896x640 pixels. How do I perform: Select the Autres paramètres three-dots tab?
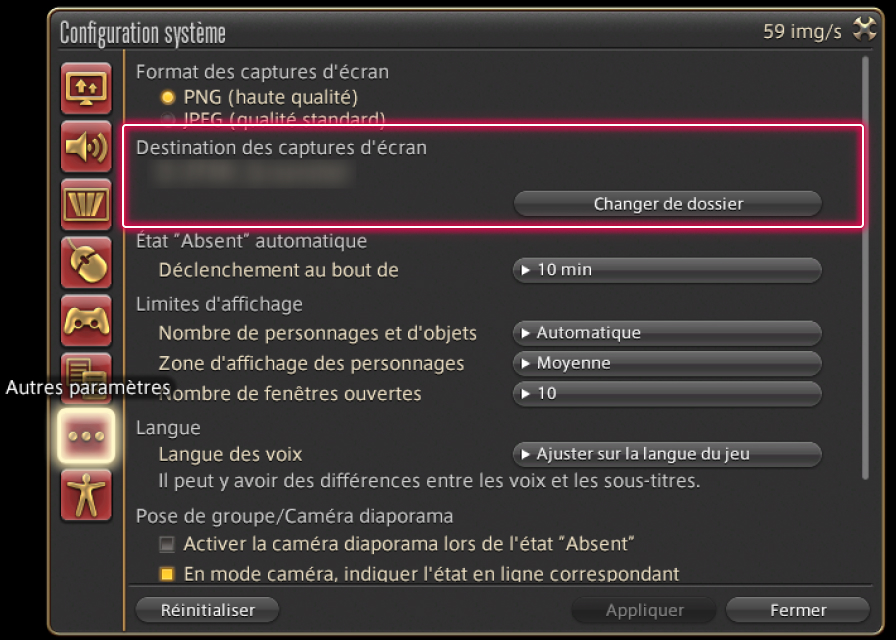coord(86,438)
